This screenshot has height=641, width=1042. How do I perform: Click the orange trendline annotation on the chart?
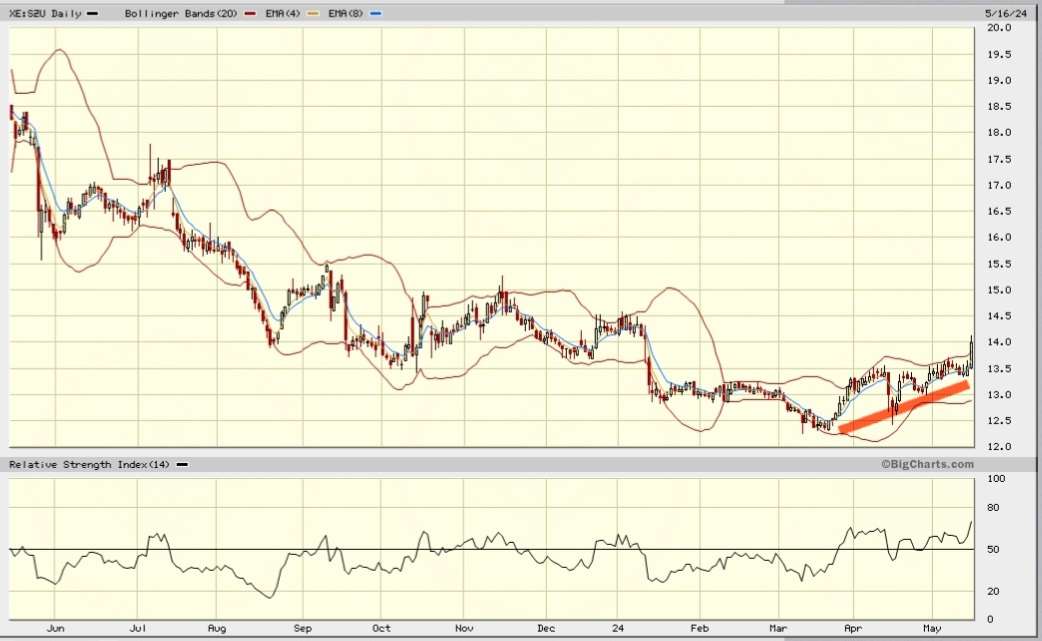pos(905,405)
